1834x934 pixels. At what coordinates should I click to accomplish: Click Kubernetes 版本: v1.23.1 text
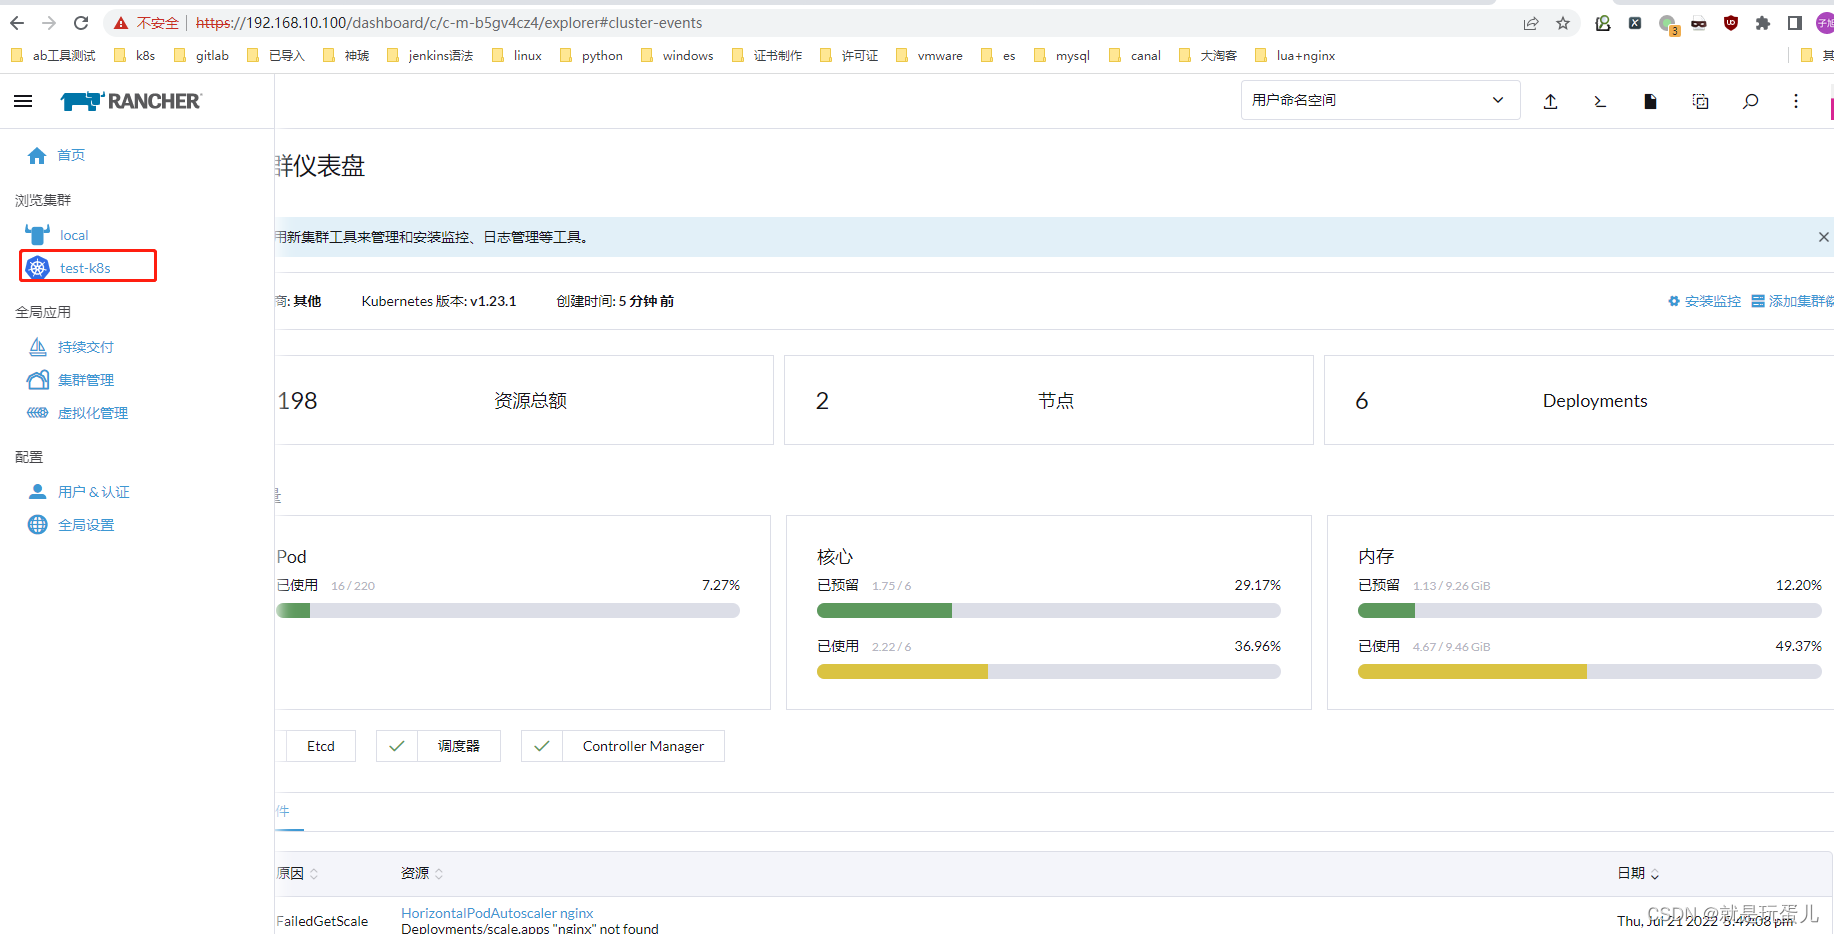click(439, 301)
